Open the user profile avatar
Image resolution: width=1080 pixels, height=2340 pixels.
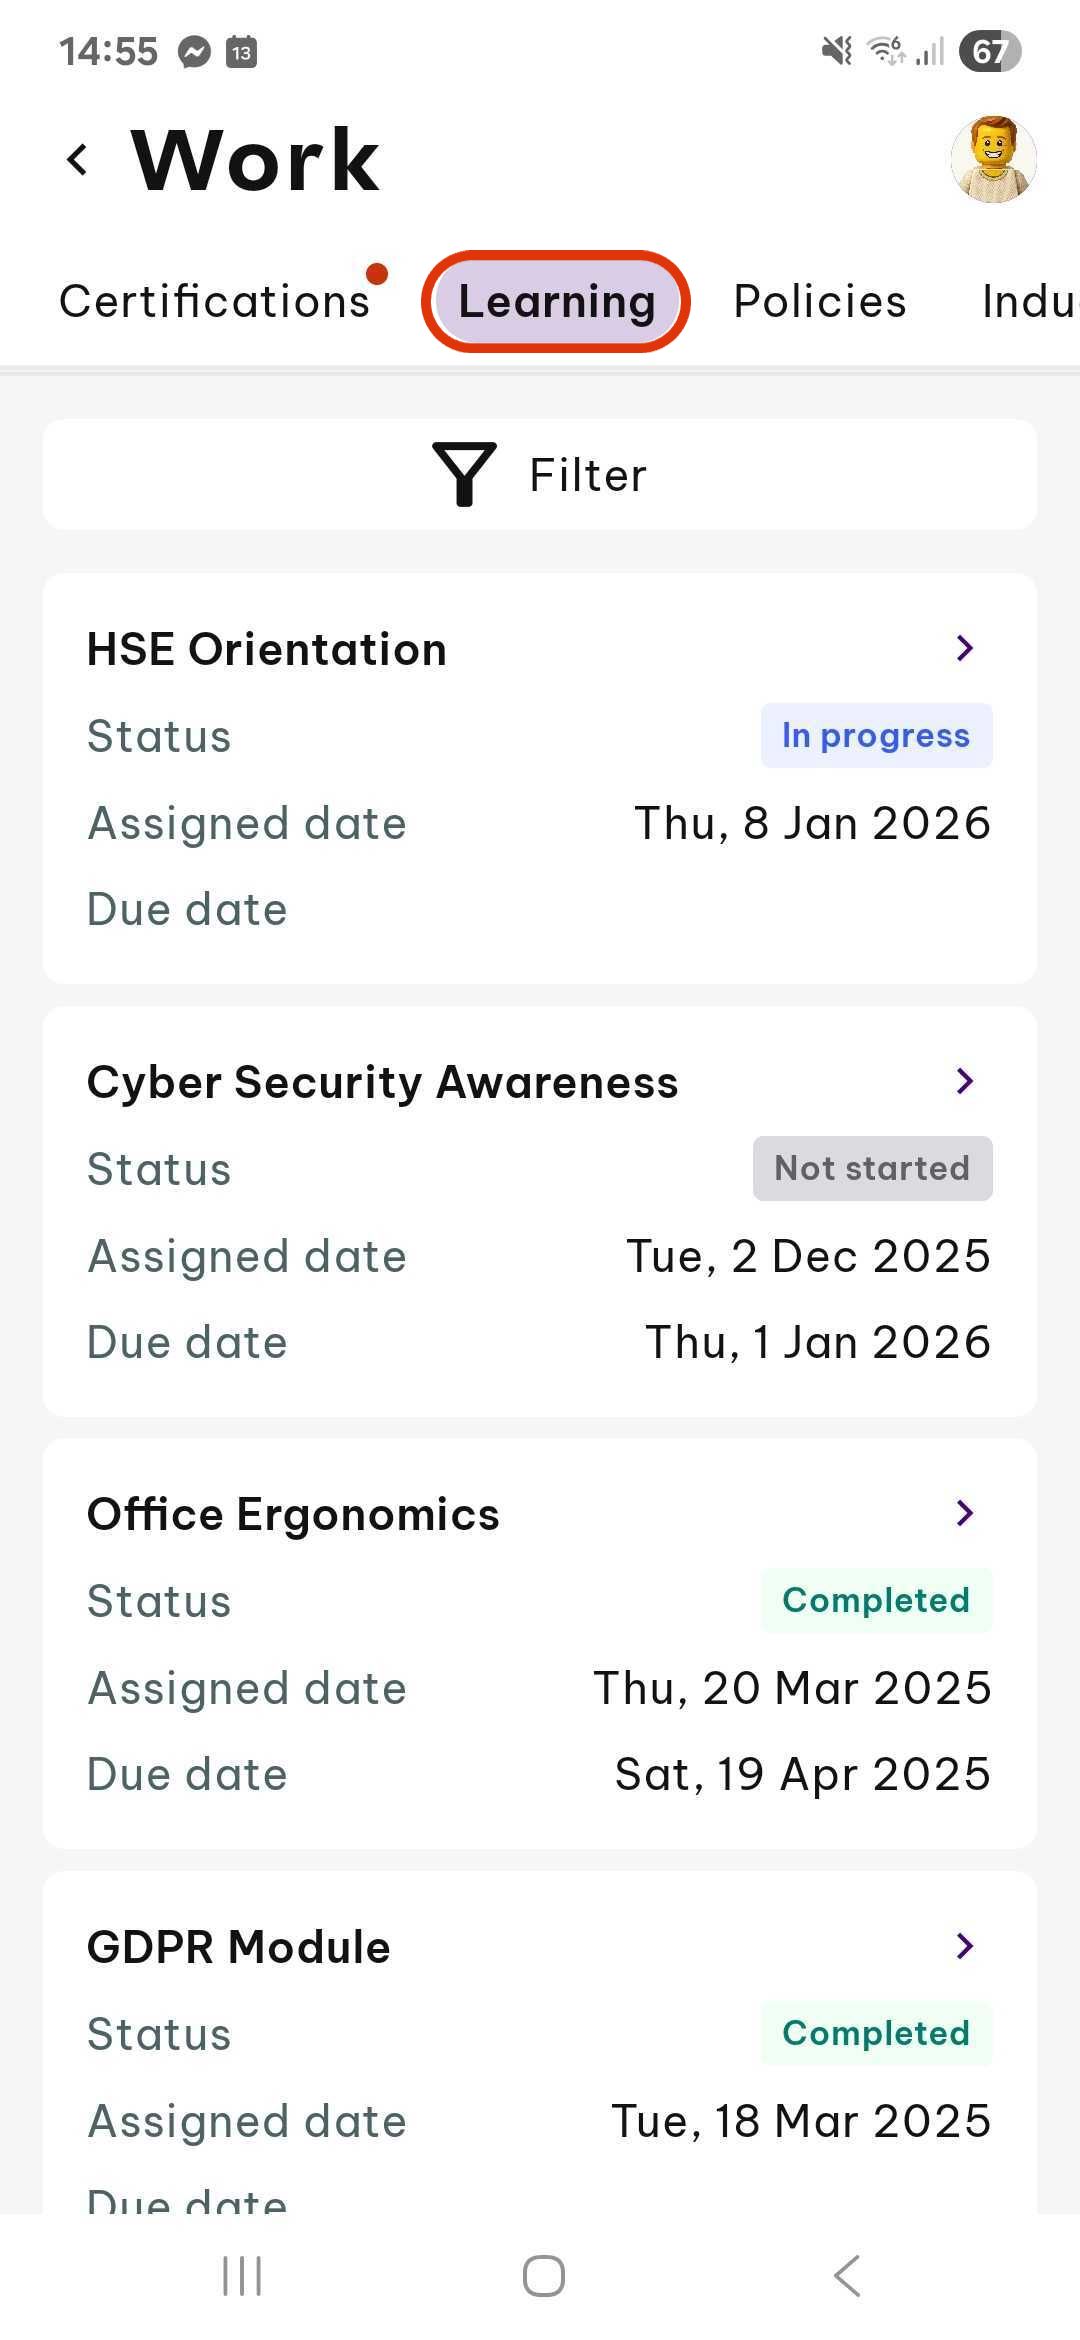coord(993,159)
